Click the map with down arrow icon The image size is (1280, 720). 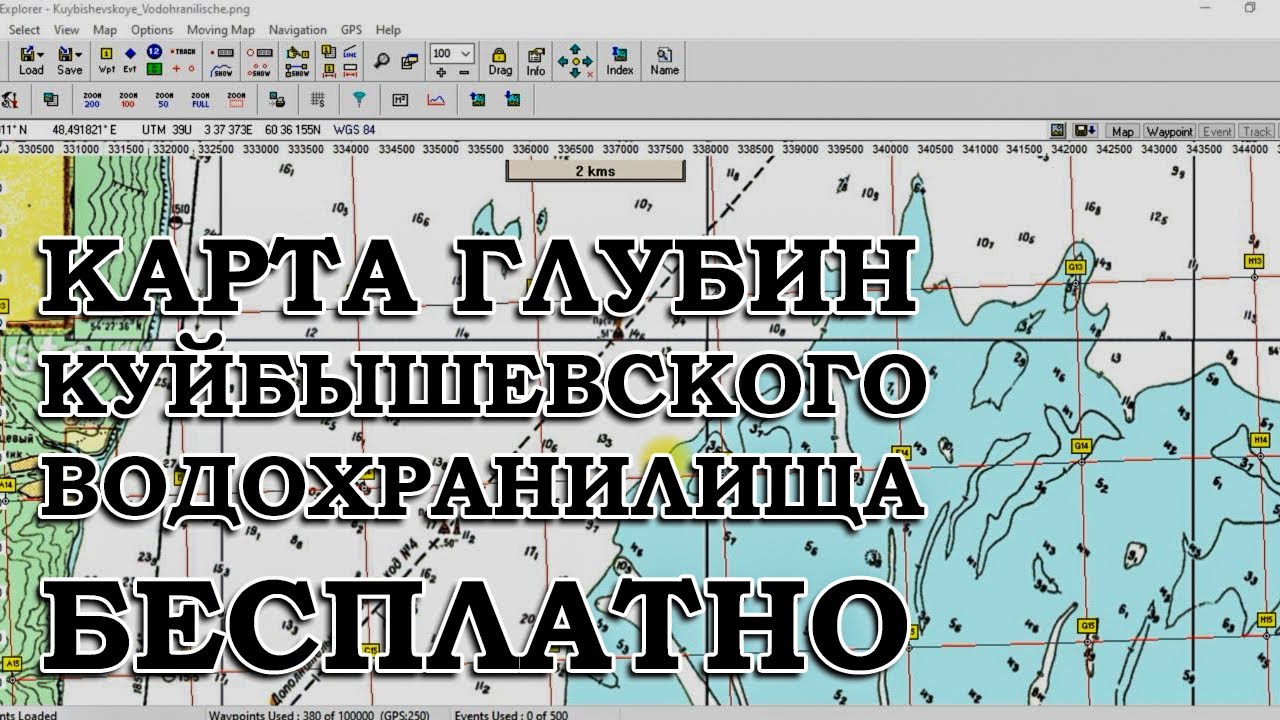pyautogui.click(x=513, y=100)
